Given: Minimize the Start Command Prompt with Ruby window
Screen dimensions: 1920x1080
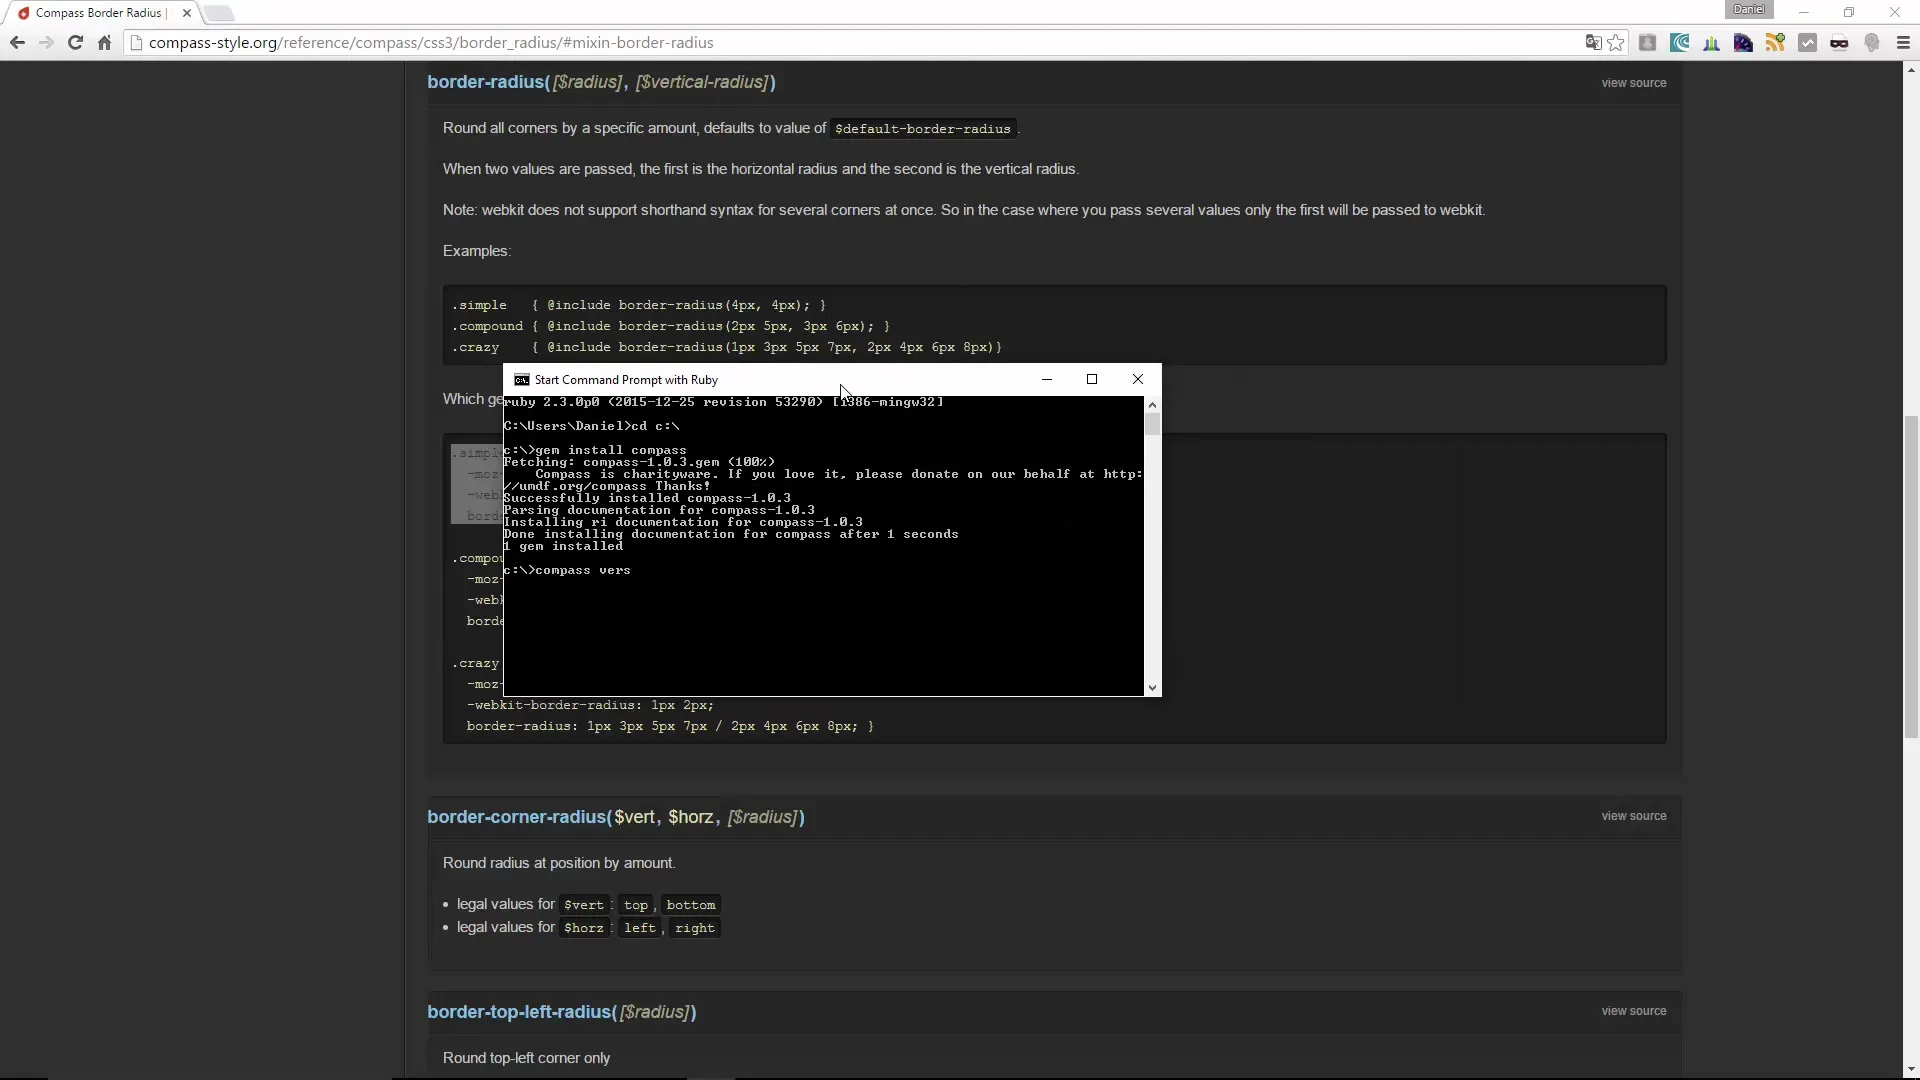Looking at the screenshot, I should (x=1047, y=379).
